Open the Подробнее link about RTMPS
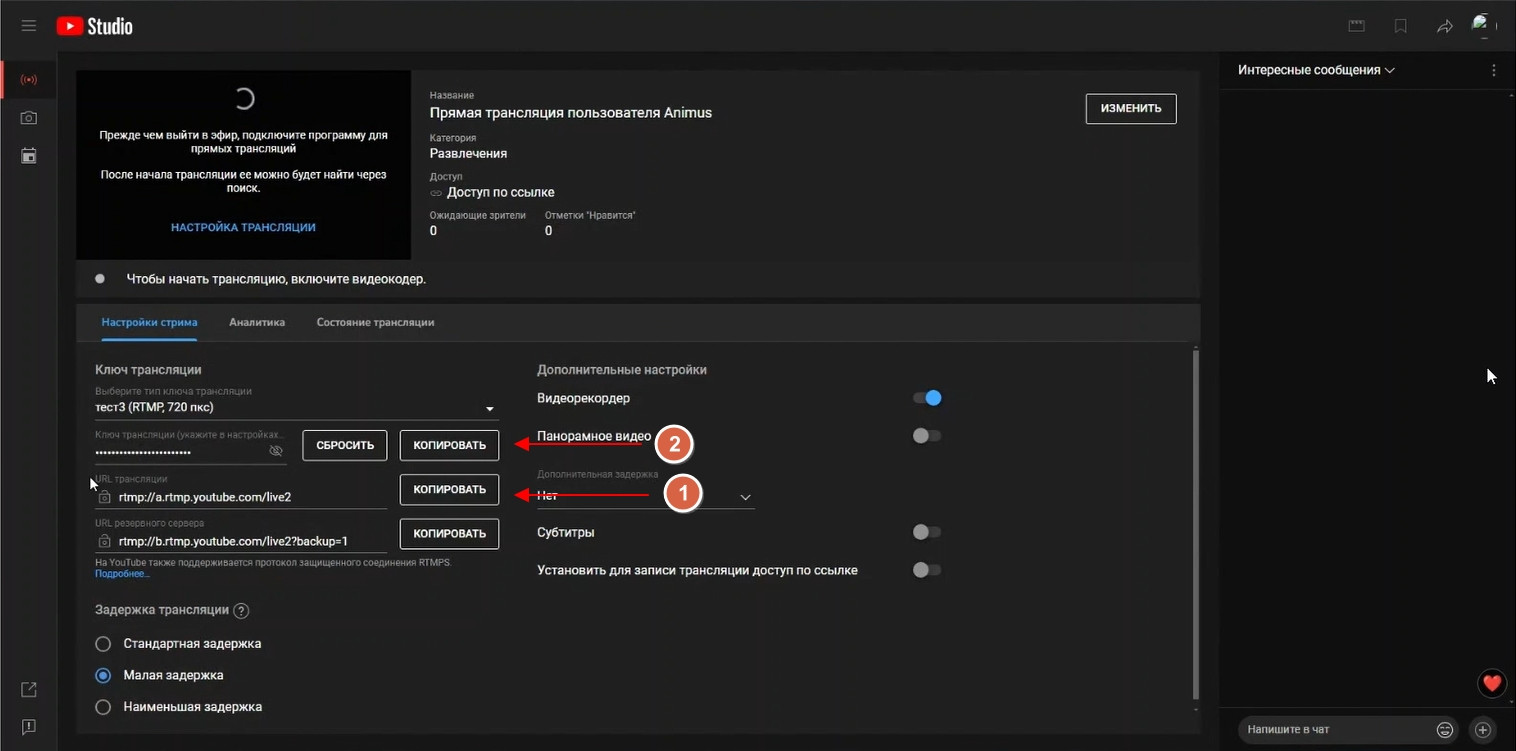 click(x=122, y=573)
